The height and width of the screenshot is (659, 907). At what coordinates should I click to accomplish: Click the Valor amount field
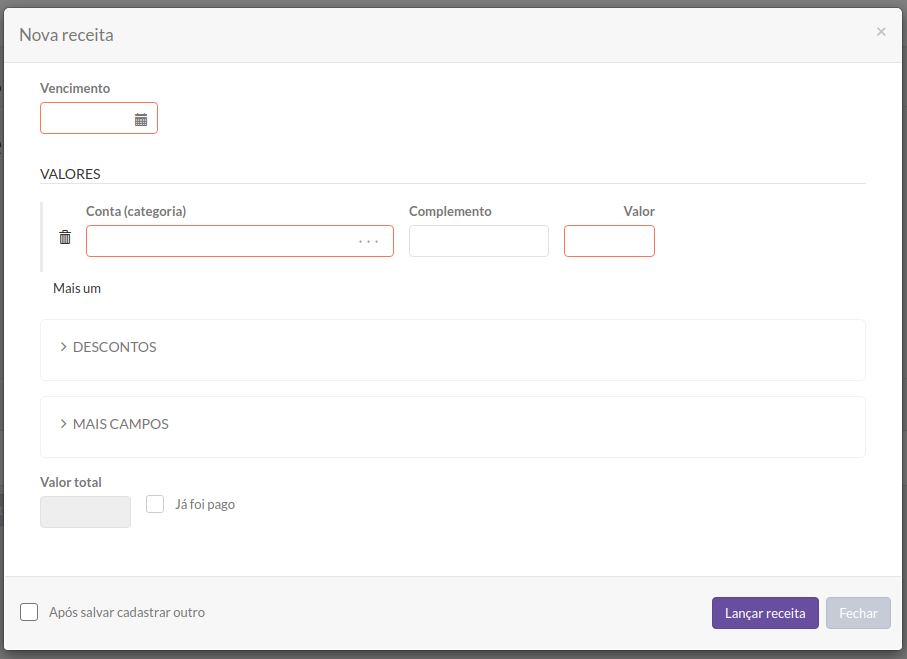coord(609,241)
